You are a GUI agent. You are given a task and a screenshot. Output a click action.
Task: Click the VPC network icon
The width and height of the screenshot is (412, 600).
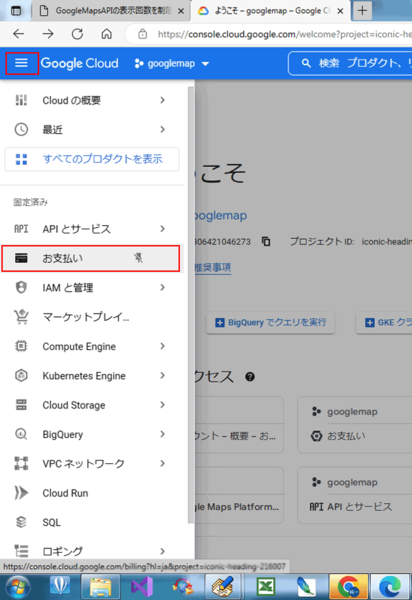pos(21,463)
